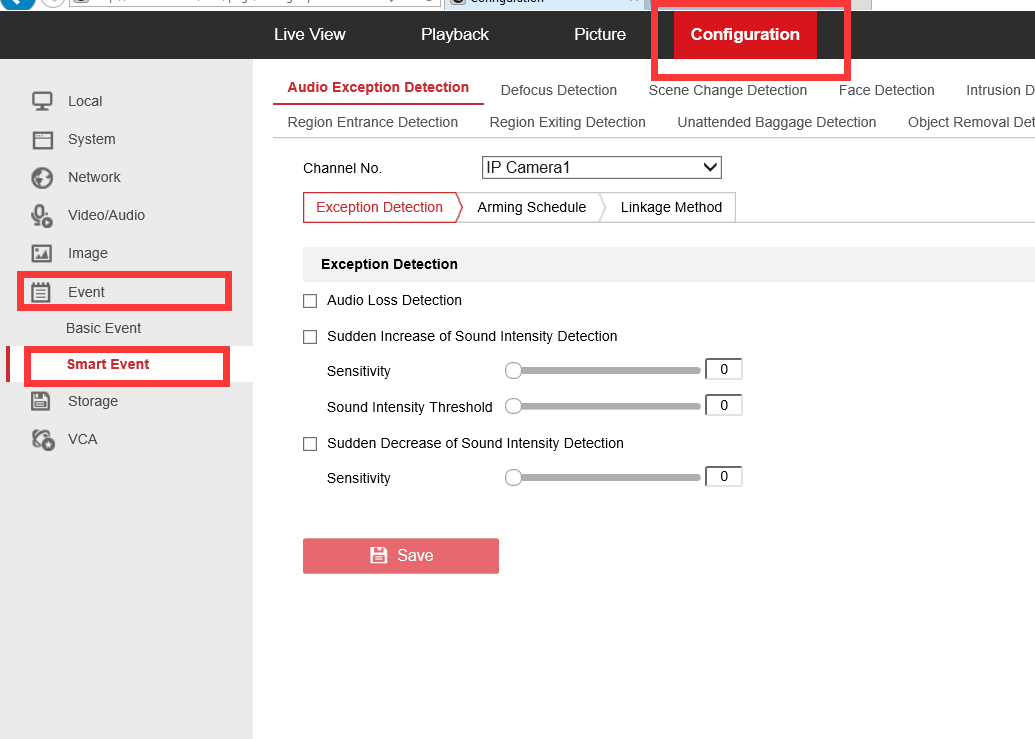Viewport: 1035px width, 739px height.
Task: Click the Sound Intensity Threshold slider handle
Action: click(513, 407)
